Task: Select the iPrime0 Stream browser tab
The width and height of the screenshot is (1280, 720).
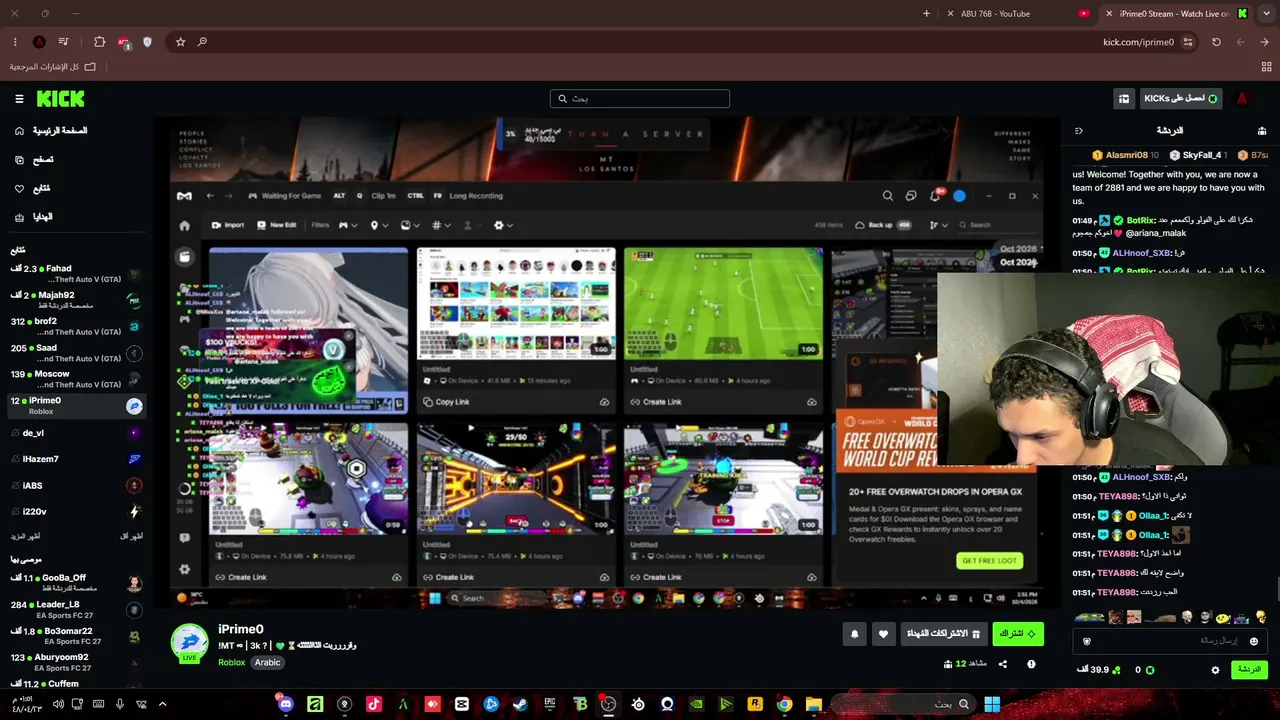Action: pos(1174,13)
